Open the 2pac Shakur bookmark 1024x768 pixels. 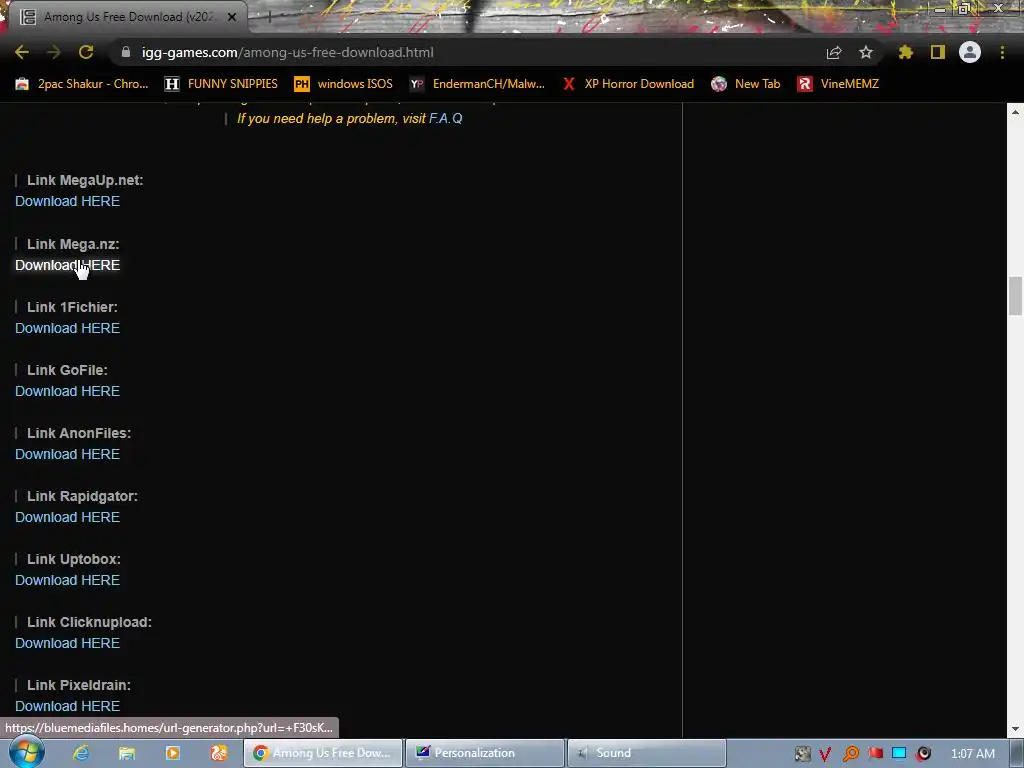click(x=82, y=84)
